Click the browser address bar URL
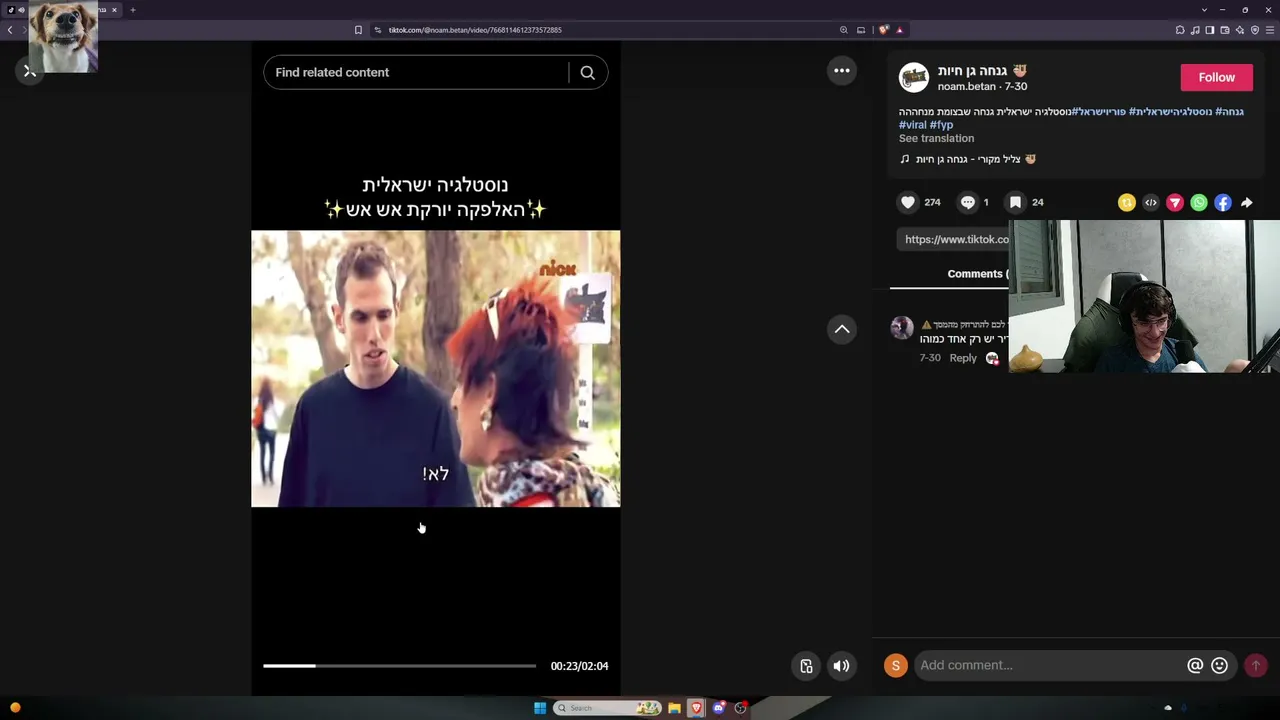The image size is (1280, 720). [x=475, y=30]
